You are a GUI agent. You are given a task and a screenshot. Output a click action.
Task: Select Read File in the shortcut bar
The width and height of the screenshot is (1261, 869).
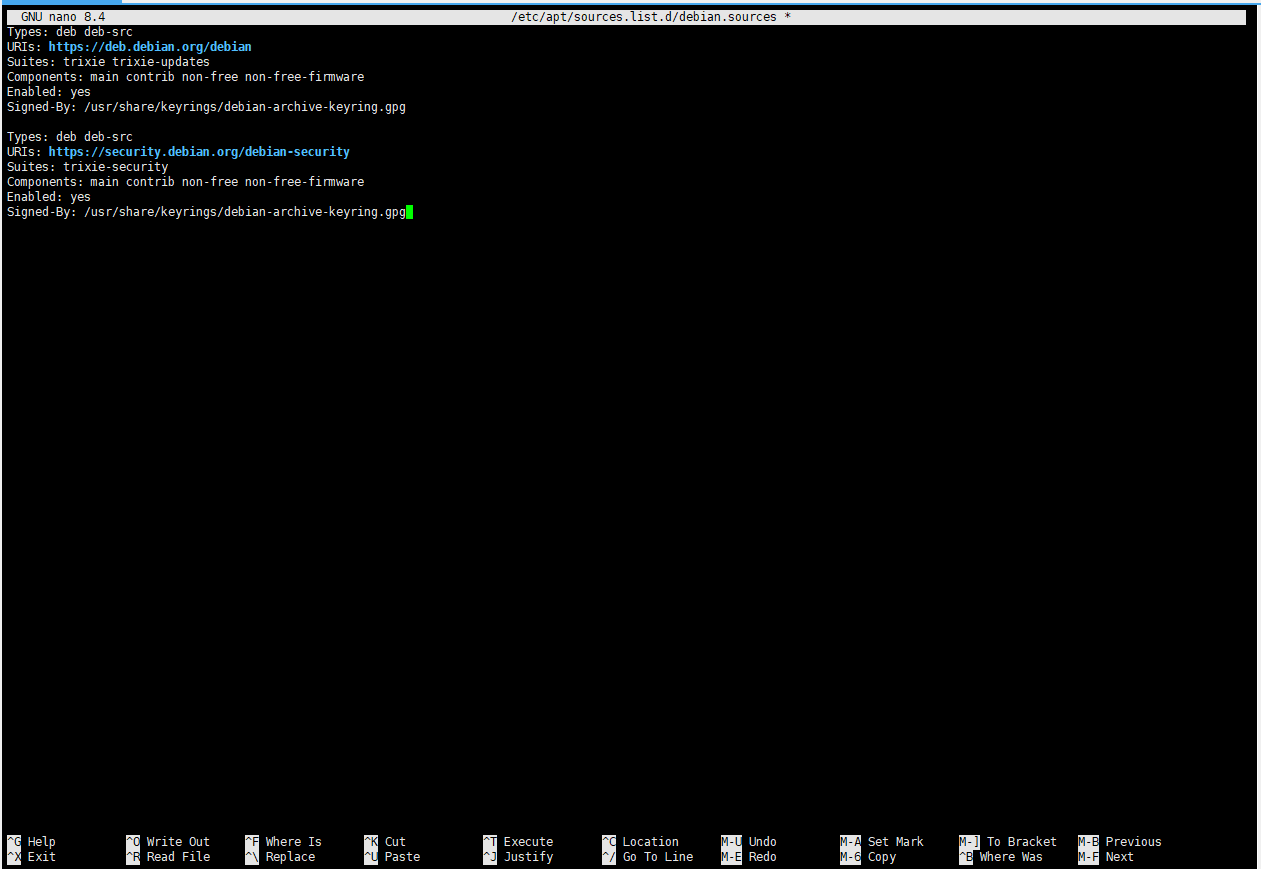point(177,857)
